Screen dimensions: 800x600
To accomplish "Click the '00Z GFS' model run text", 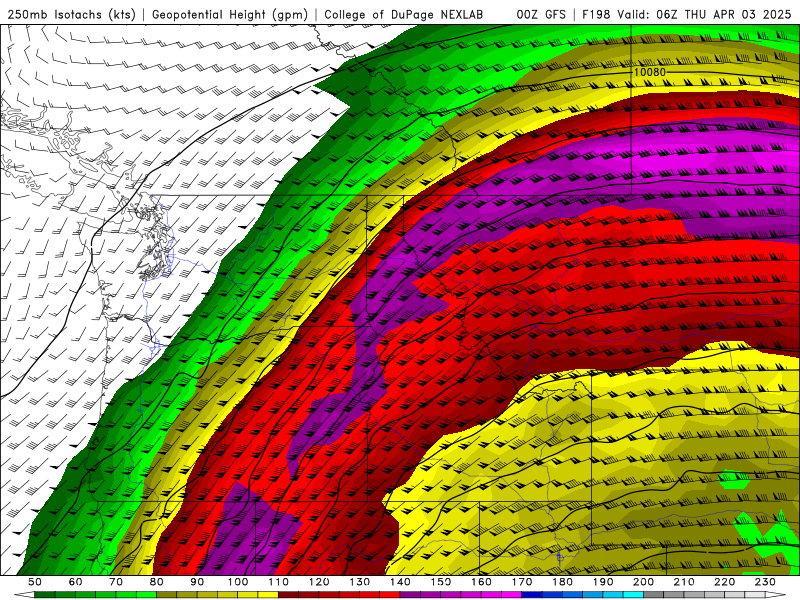I will coord(541,14).
